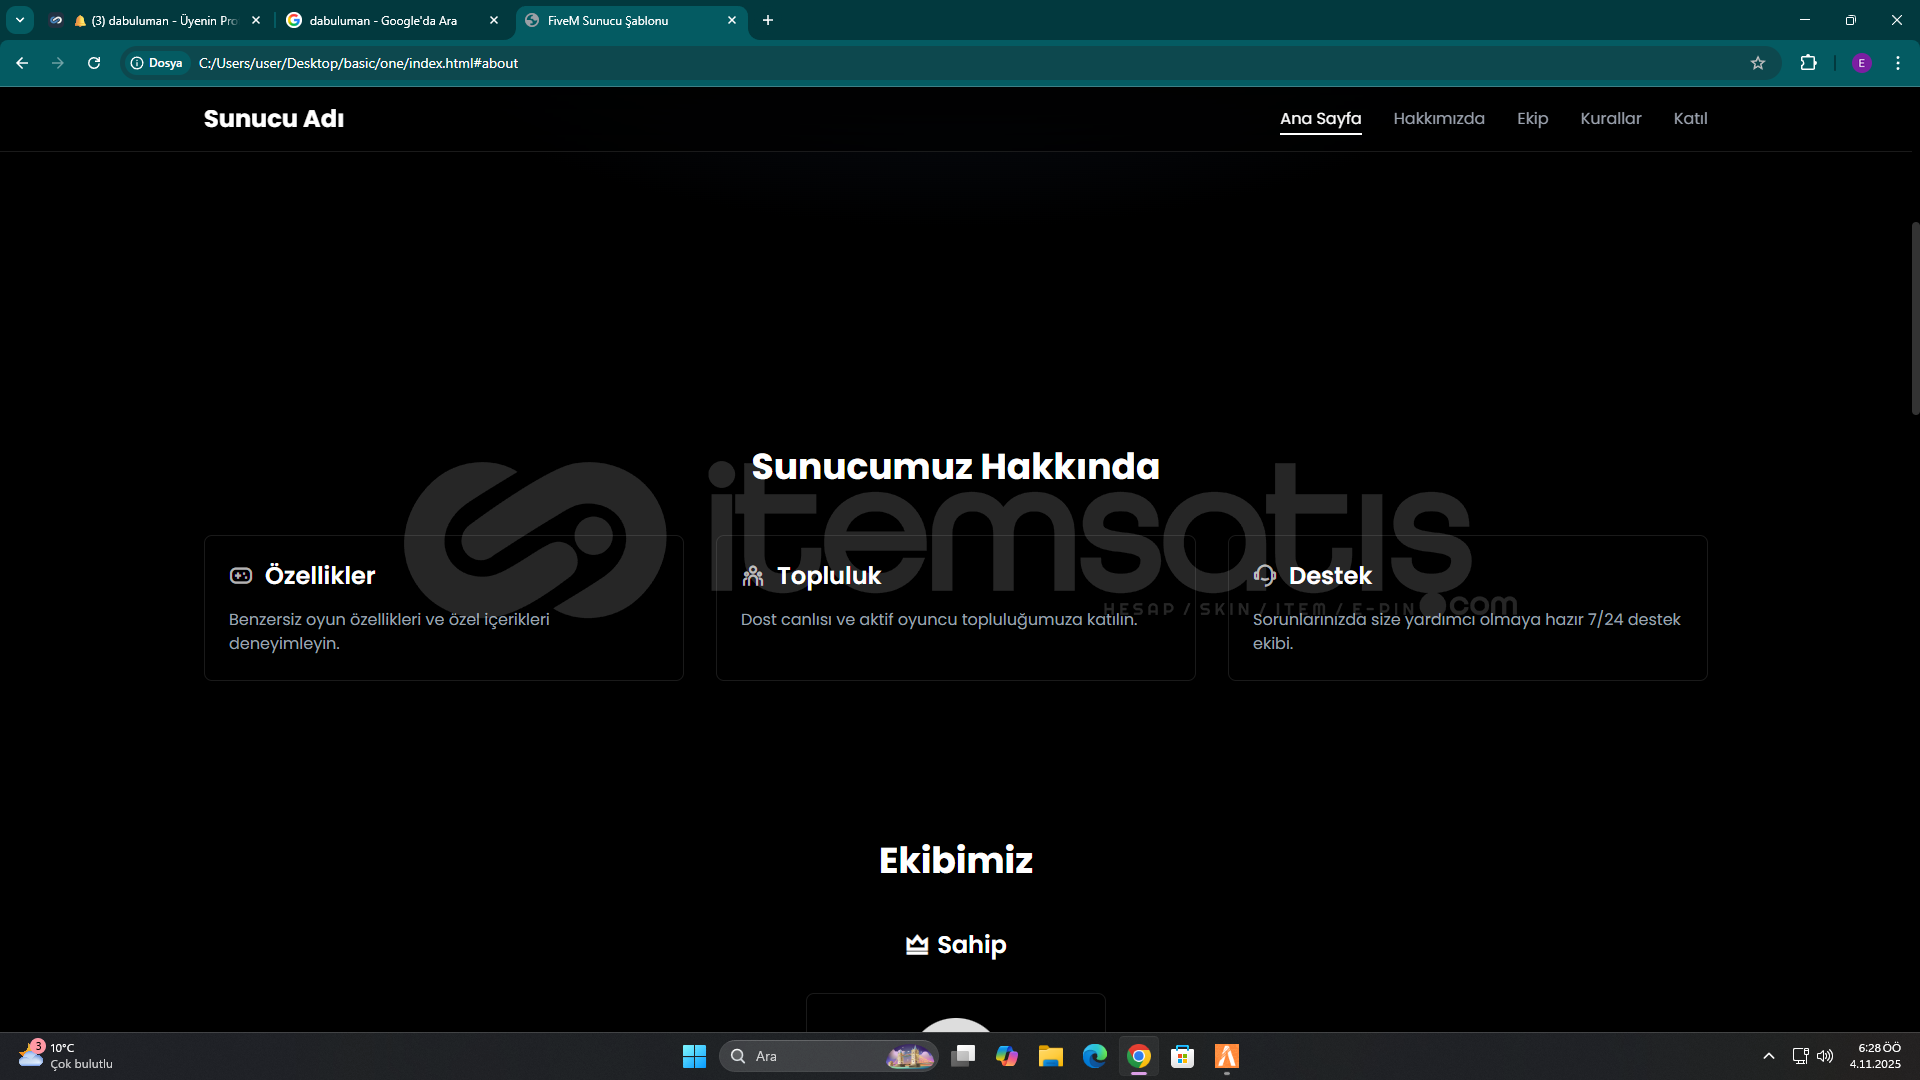Click the profile avatar E icon
Viewport: 1920px width, 1080px height.
[1861, 63]
